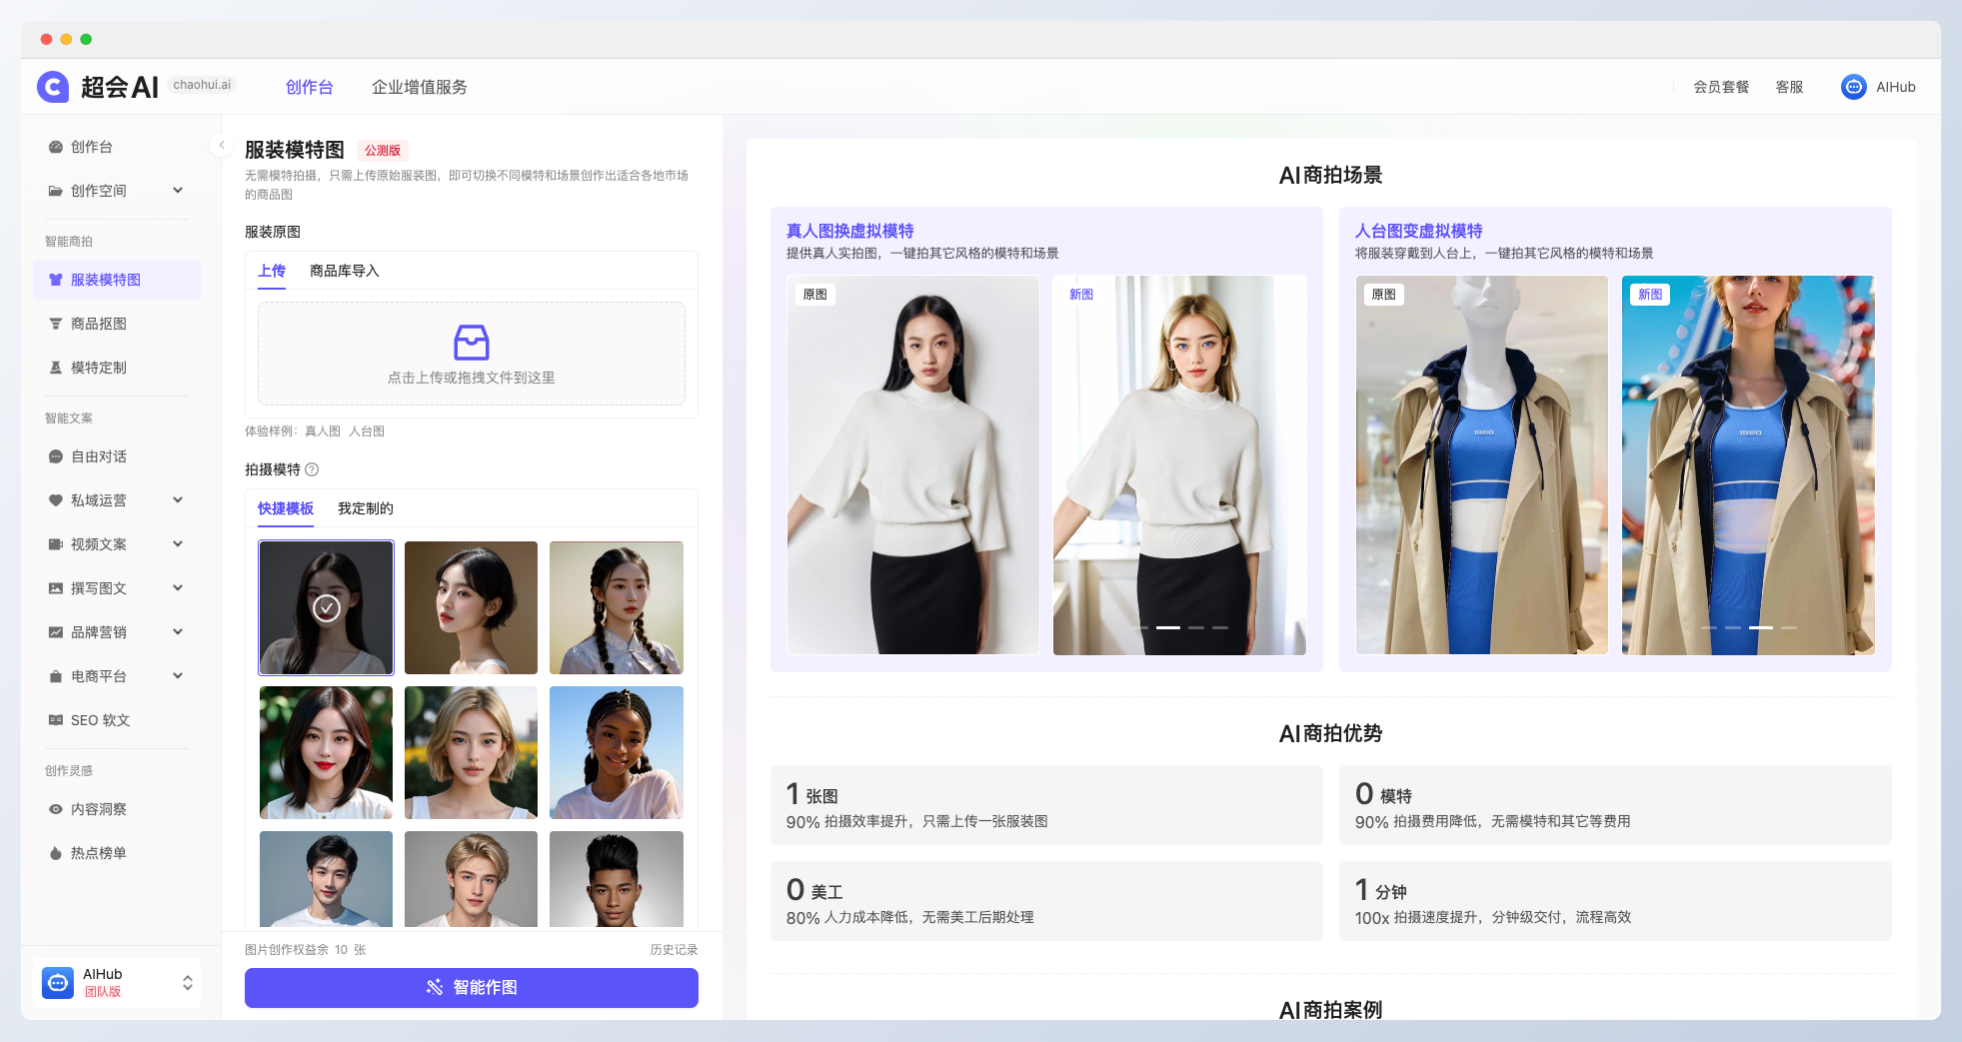
Task: Open the 热点榜单 trending list
Action: [100, 853]
